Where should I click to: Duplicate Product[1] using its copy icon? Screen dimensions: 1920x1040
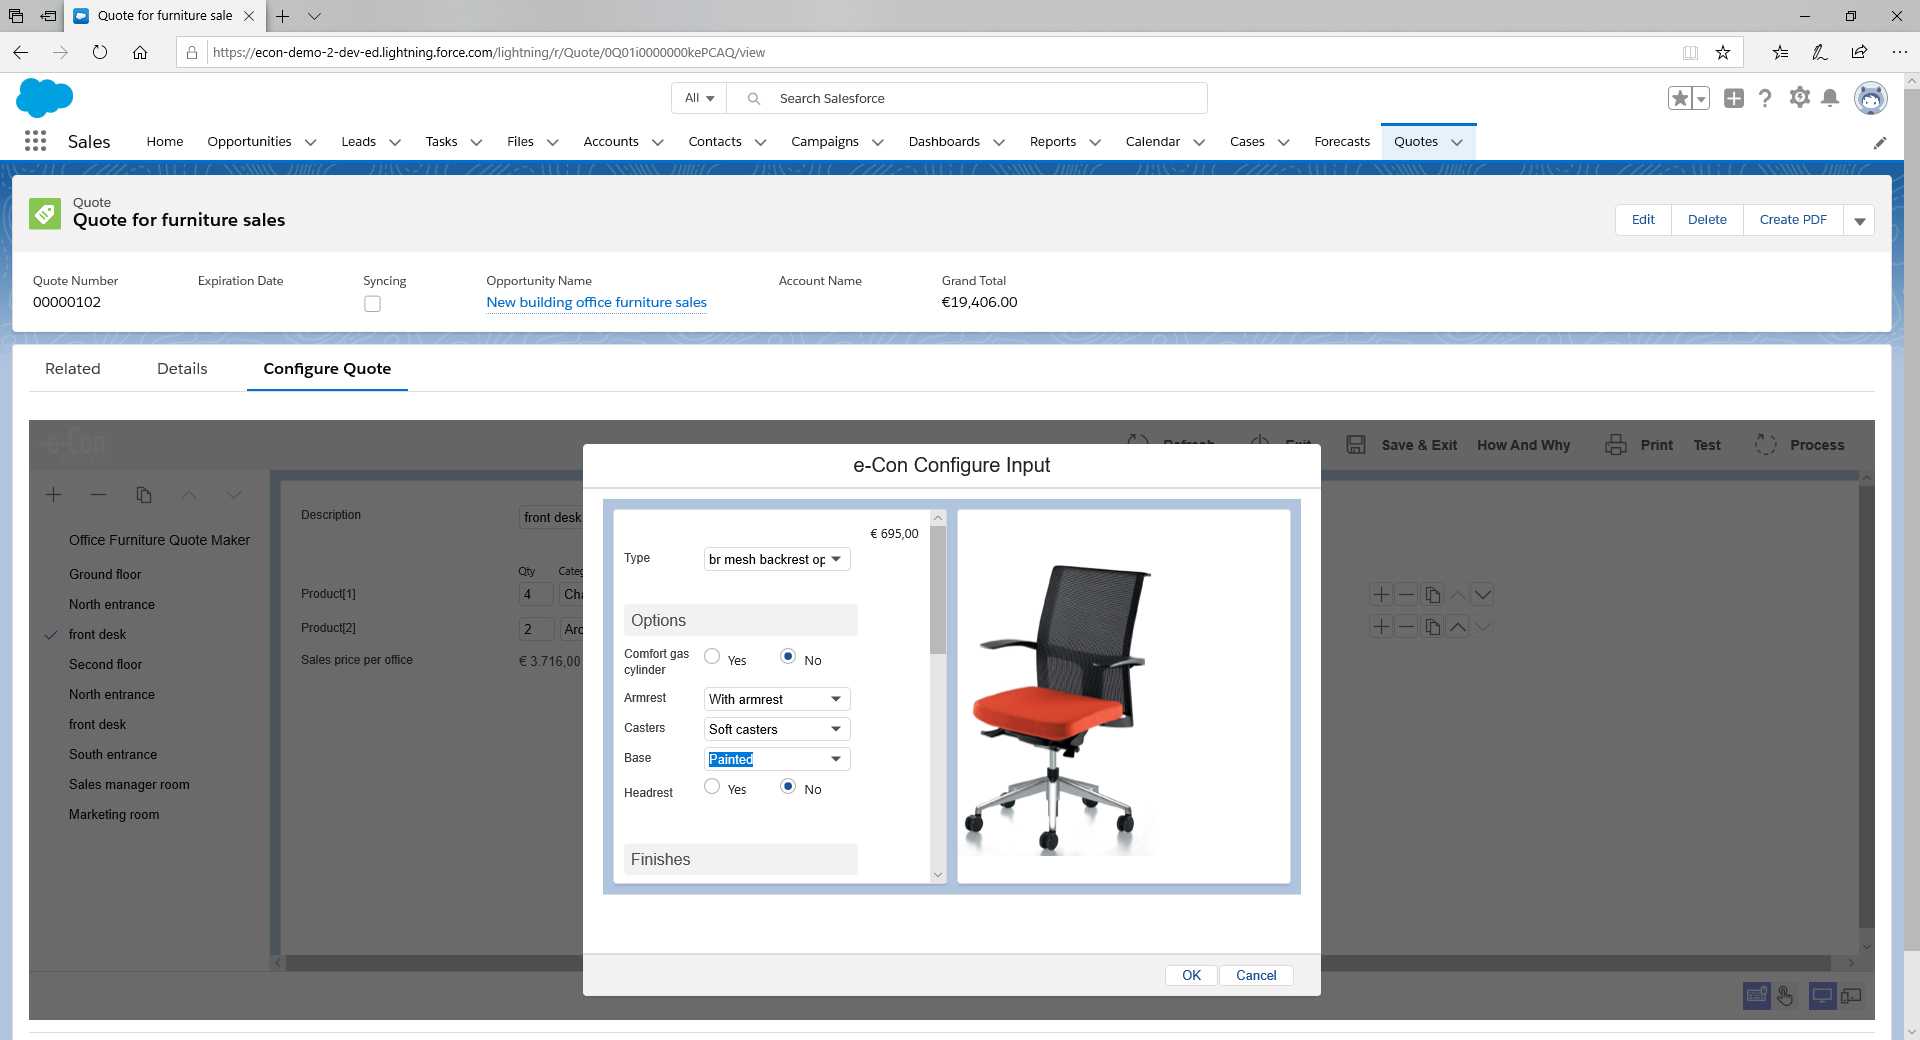click(1432, 593)
